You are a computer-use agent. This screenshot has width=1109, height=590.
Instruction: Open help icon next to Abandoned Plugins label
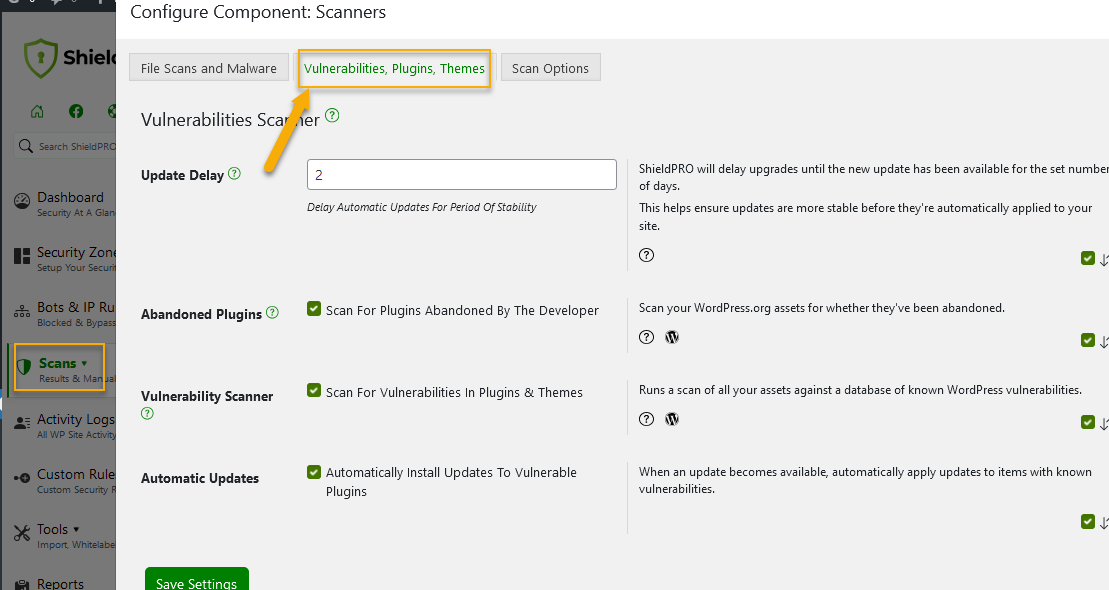[x=272, y=312]
